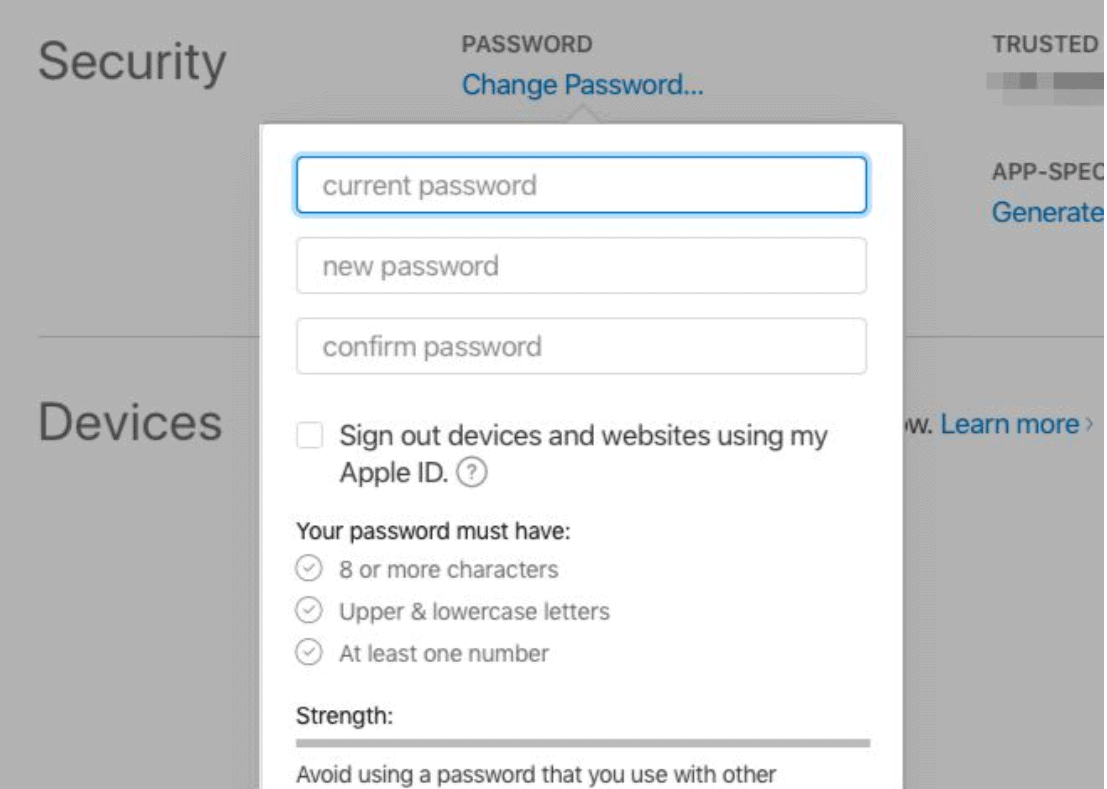The image size is (1107, 789).
Task: Click the Security section heading
Action: [132, 62]
